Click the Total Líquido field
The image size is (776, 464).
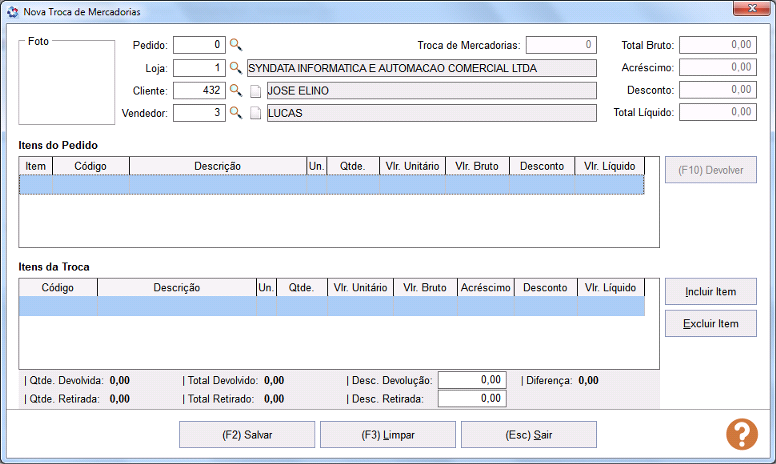tap(718, 112)
